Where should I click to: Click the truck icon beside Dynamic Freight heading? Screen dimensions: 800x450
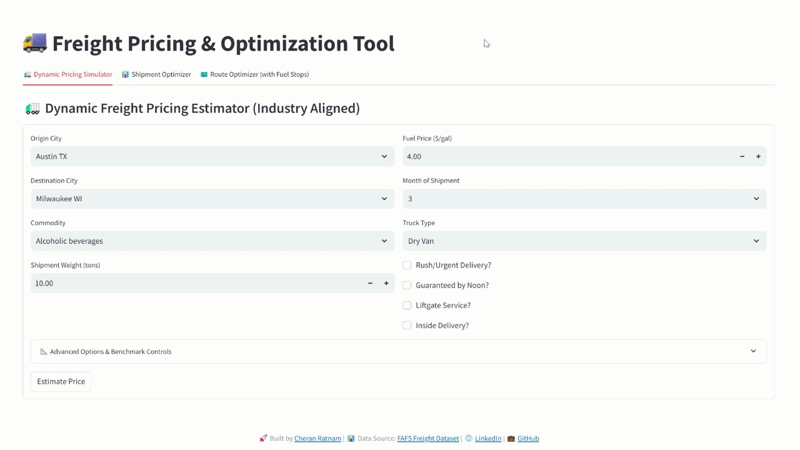[x=32, y=108]
